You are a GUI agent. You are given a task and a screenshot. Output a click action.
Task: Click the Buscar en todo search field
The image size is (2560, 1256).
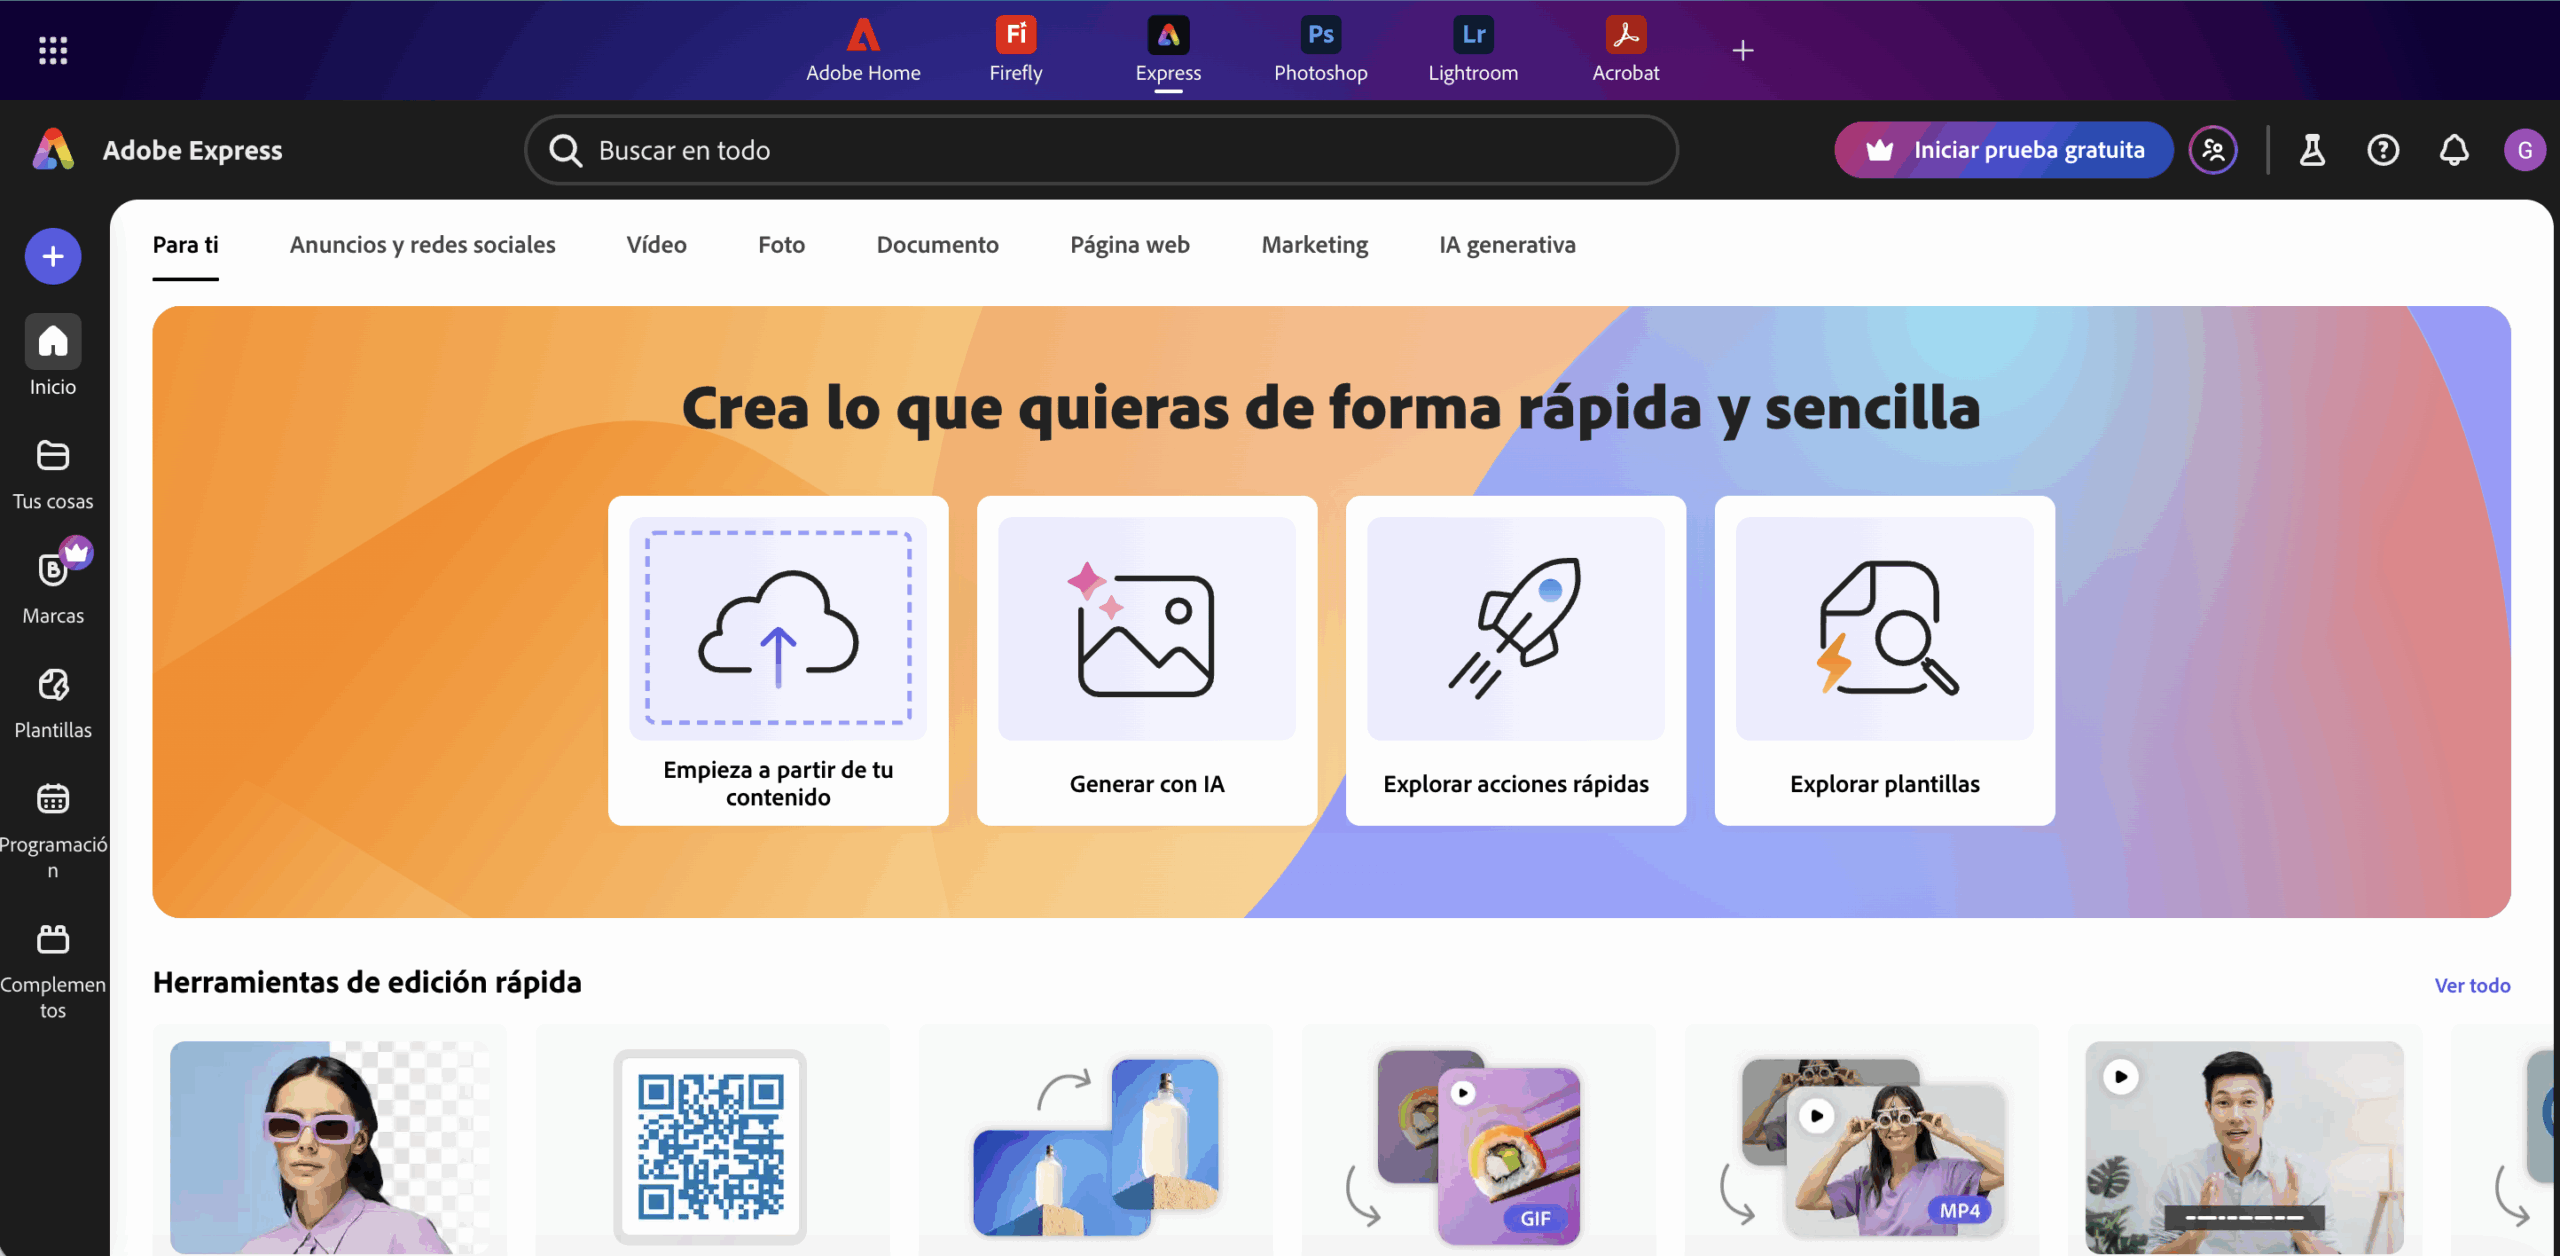tap(1100, 150)
